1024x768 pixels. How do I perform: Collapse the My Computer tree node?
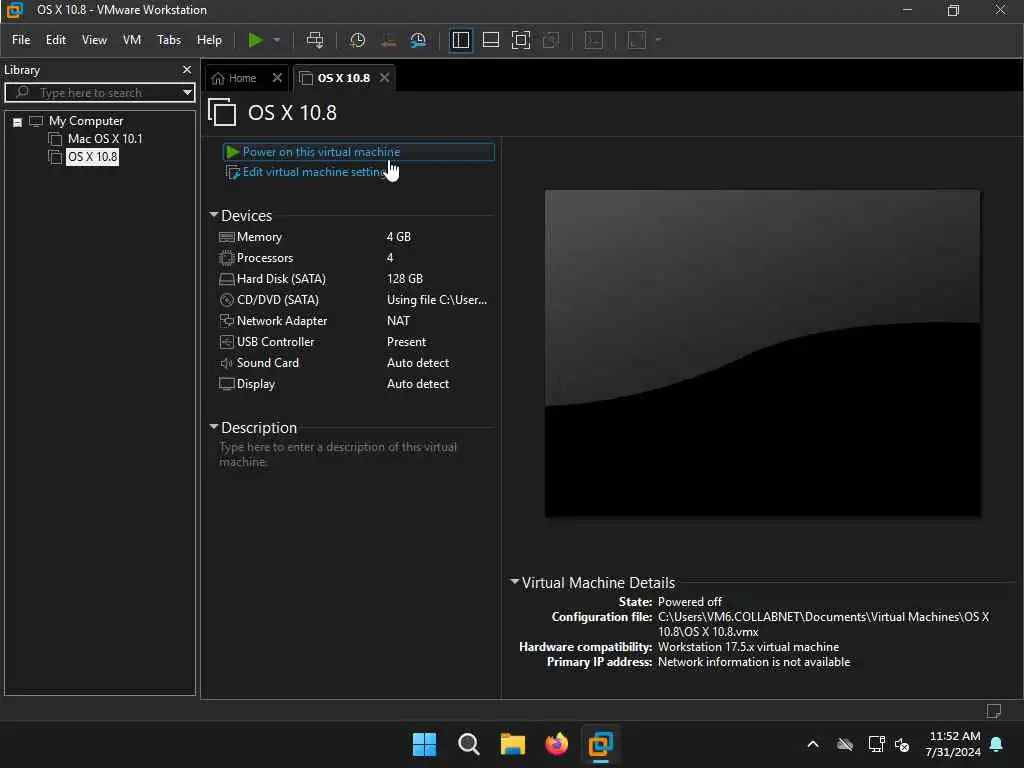pos(18,122)
